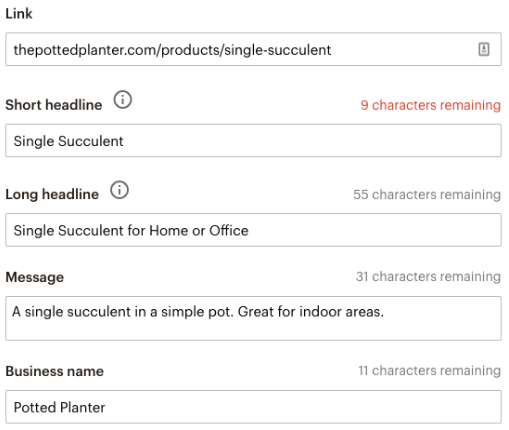This screenshot has height=430, width=509.
Task: Edit the Short headline field 'Single Succulent'
Action: point(253,141)
